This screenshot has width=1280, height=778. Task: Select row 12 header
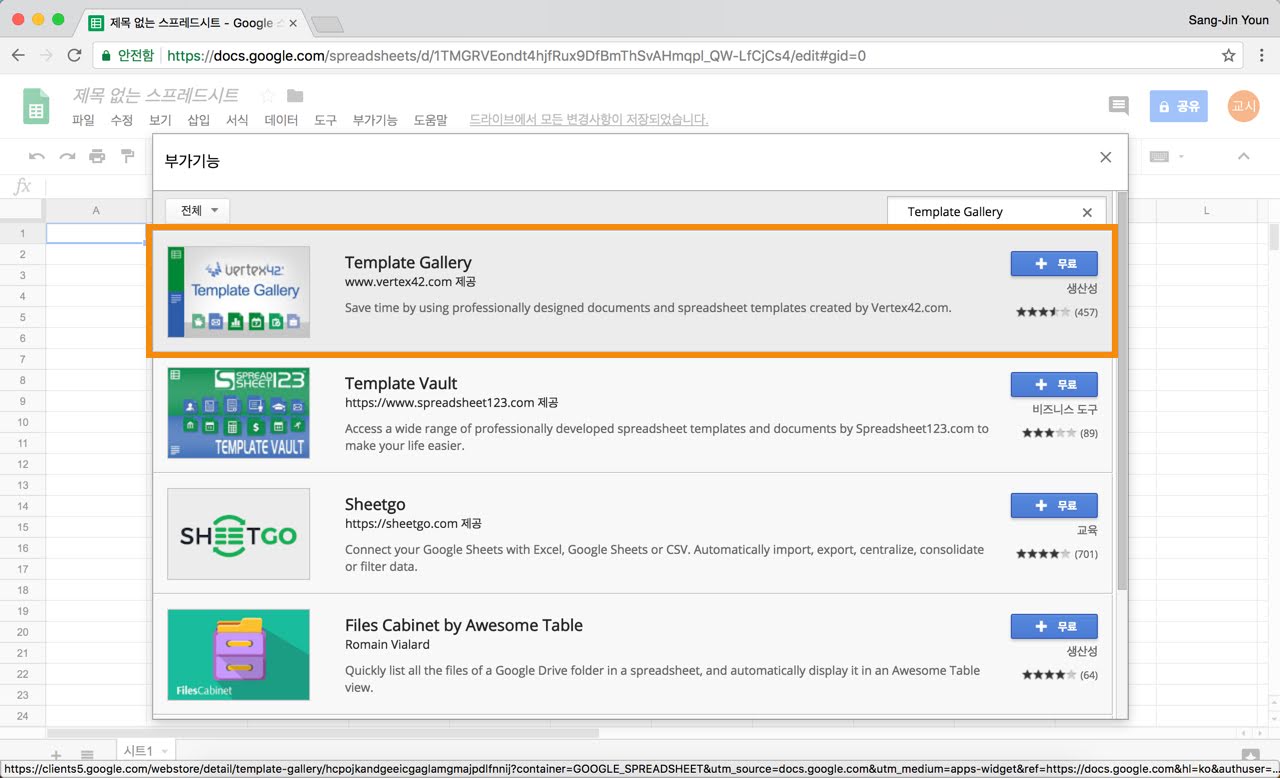click(x=21, y=464)
